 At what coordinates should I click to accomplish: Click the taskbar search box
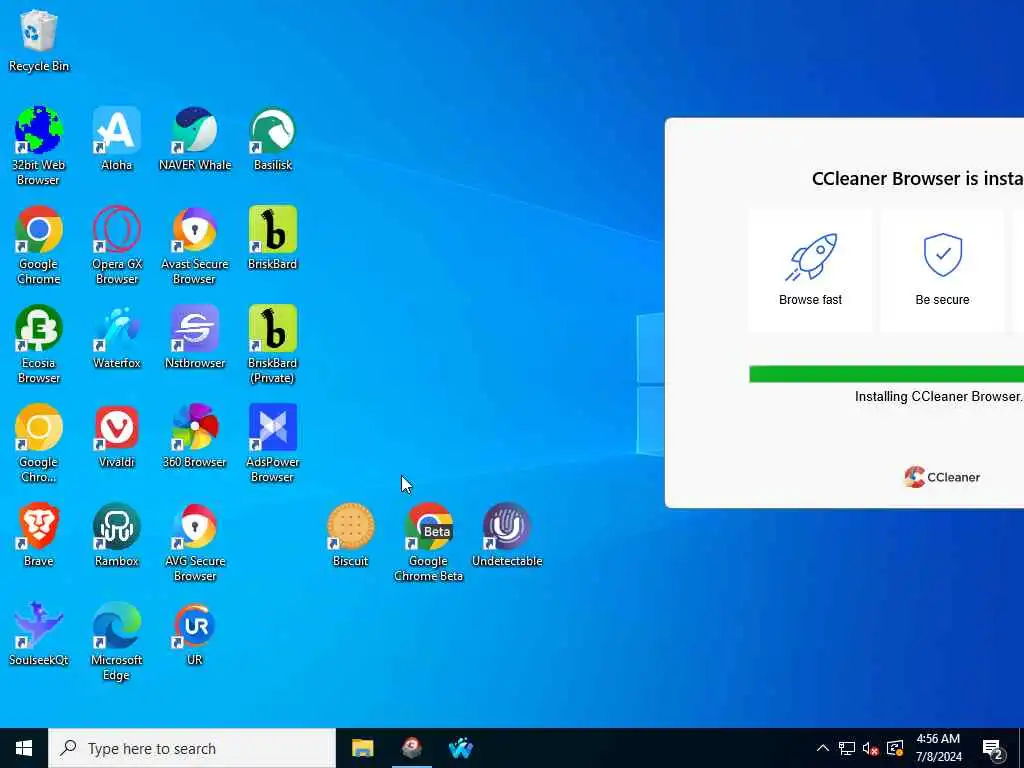192,748
